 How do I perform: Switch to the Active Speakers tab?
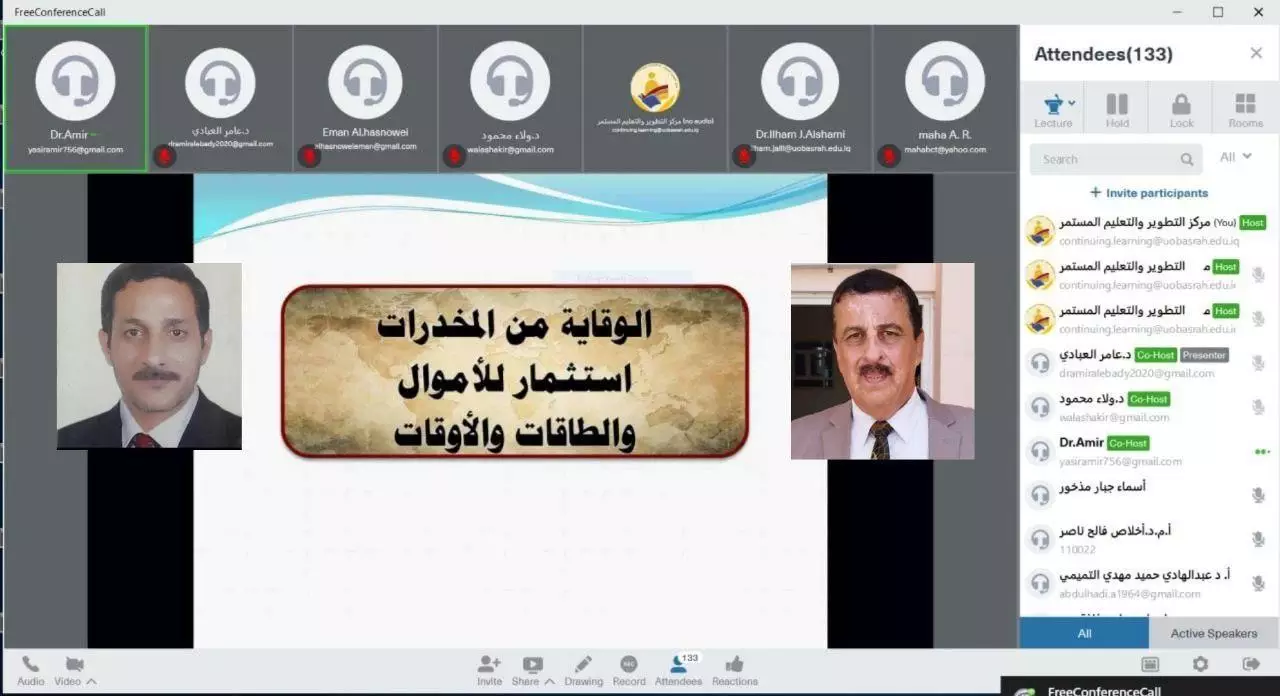coord(1213,633)
